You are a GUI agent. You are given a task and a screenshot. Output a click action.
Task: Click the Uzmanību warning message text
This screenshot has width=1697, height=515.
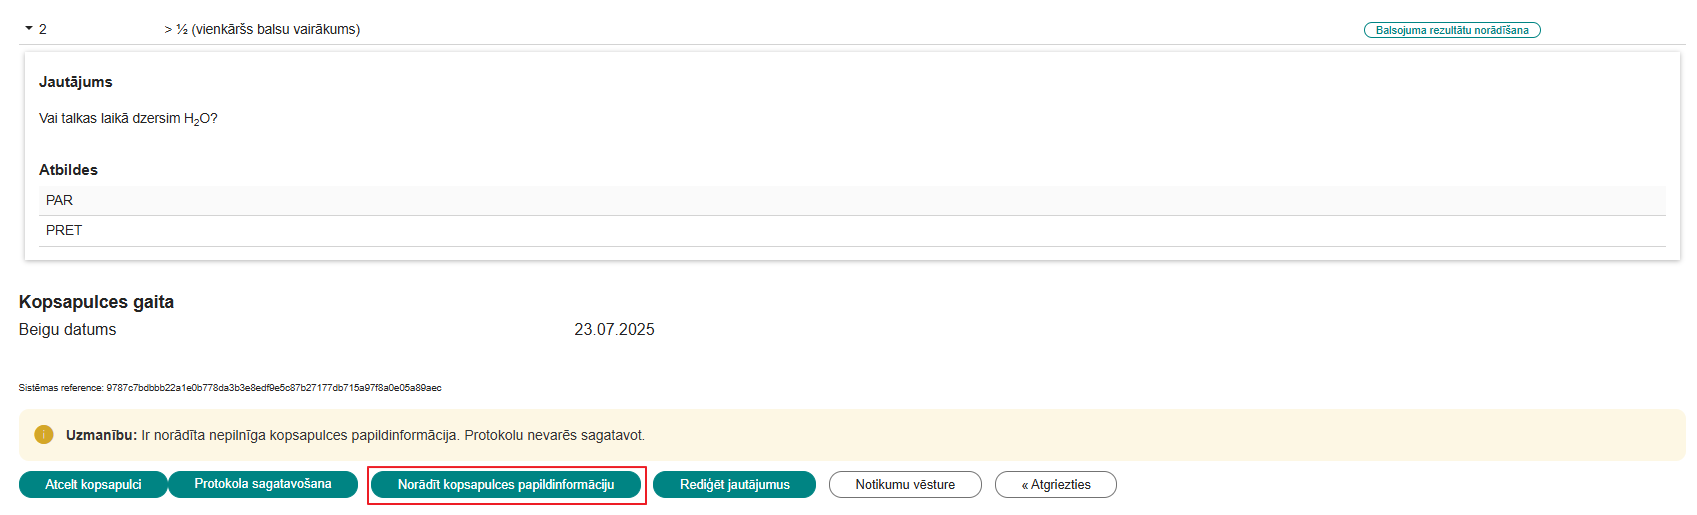(x=356, y=435)
